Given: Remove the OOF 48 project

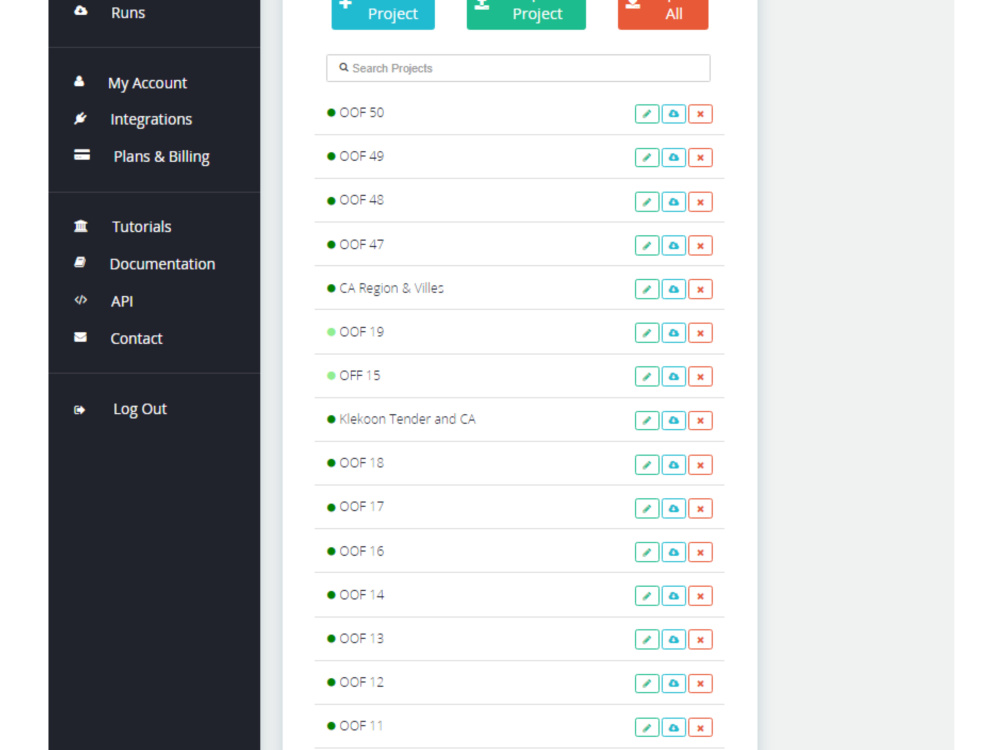Looking at the screenshot, I should point(700,202).
